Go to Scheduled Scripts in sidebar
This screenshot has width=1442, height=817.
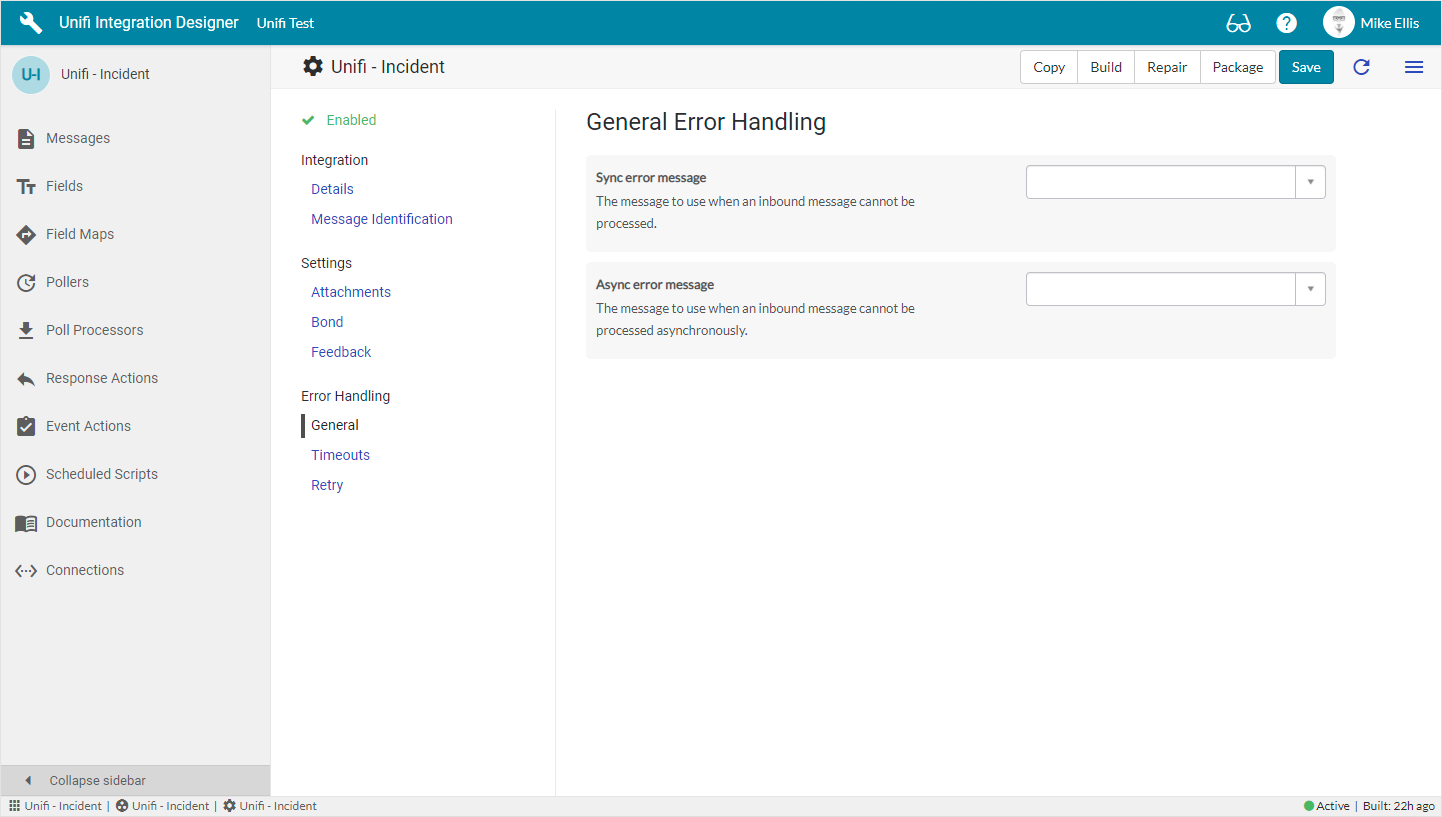point(101,474)
